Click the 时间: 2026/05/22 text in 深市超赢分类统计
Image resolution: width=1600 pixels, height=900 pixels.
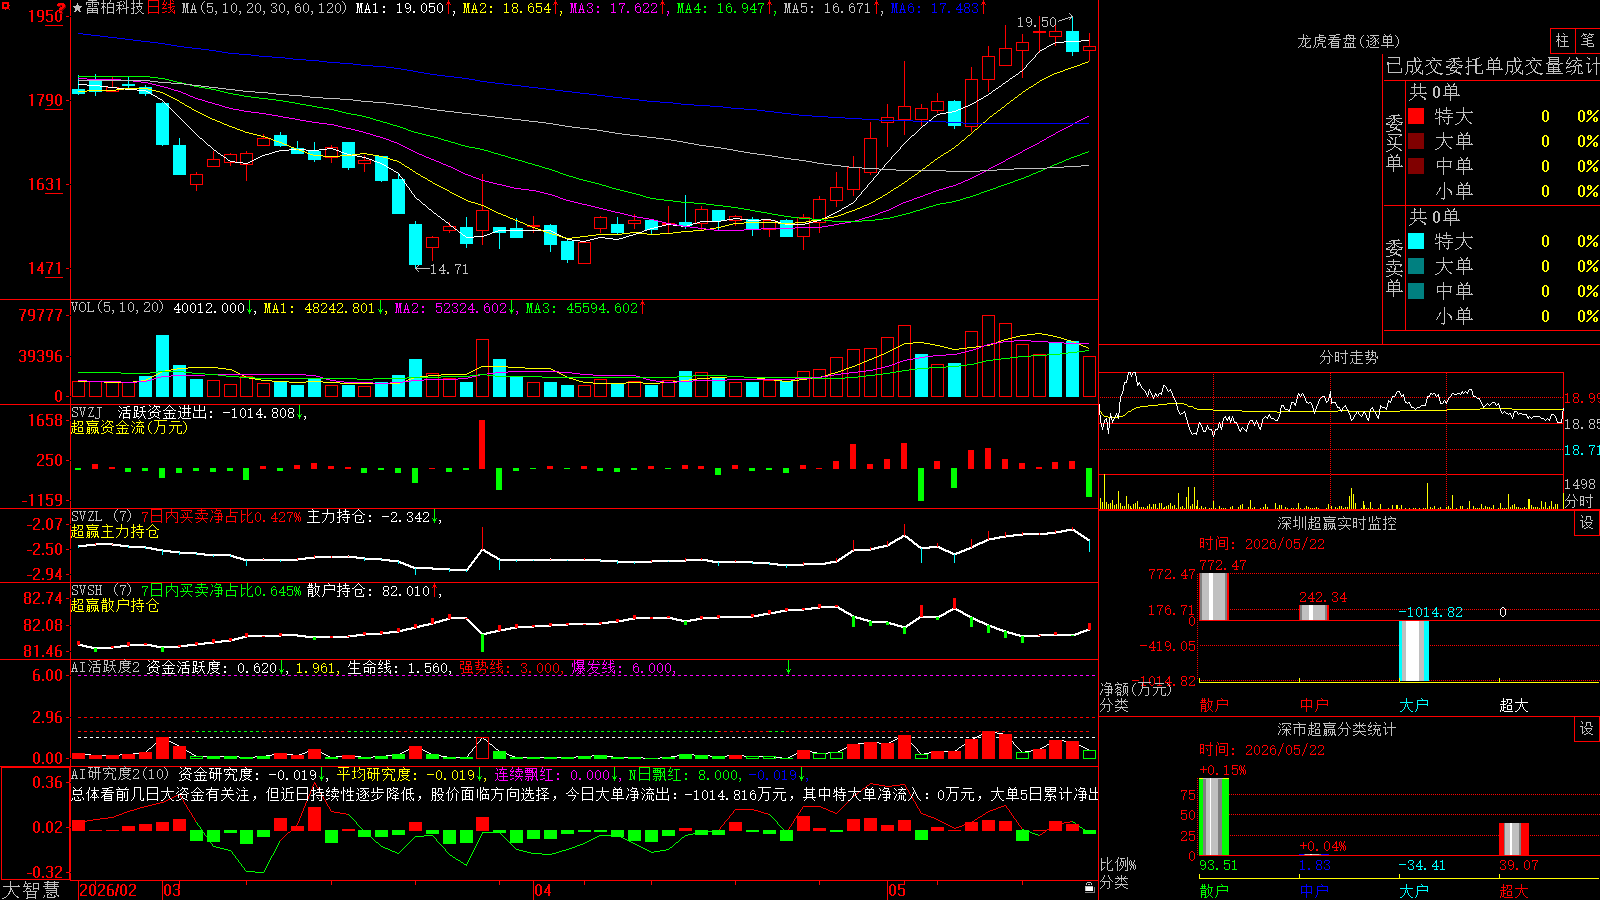click(1262, 750)
